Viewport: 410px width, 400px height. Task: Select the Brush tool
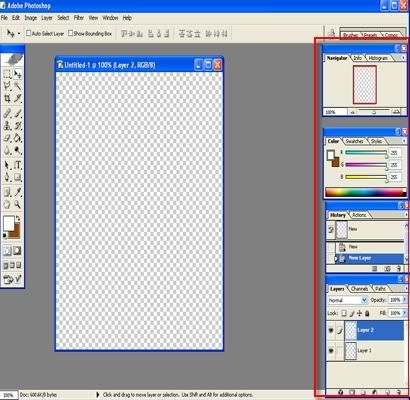[x=18, y=113]
